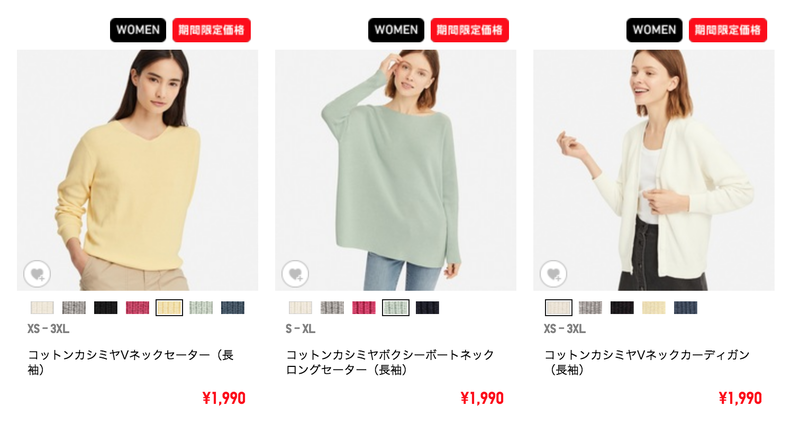Open コットンカシミヤボクシーボートネック ロングセーター link

[390, 362]
